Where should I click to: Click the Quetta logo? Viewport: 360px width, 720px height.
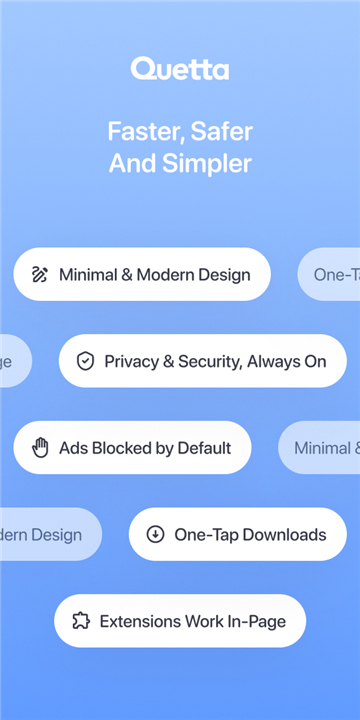click(x=180, y=69)
